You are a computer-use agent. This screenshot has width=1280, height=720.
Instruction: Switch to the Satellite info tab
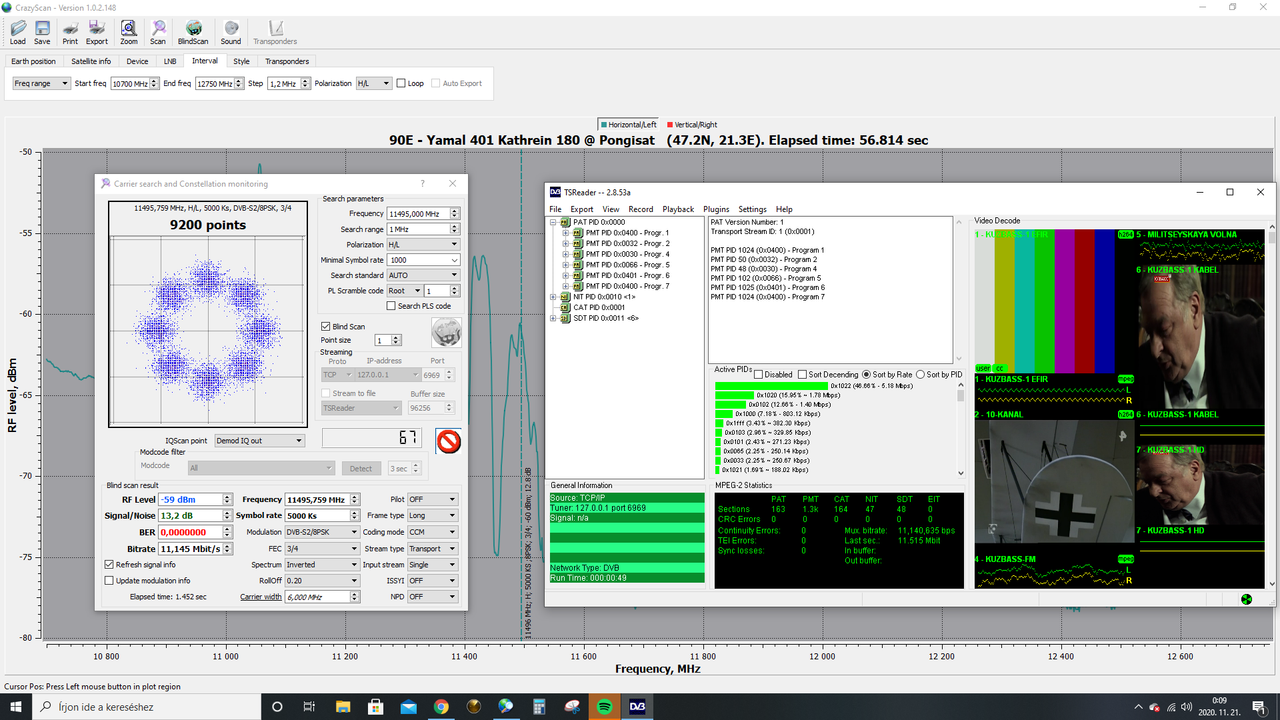[x=91, y=61]
